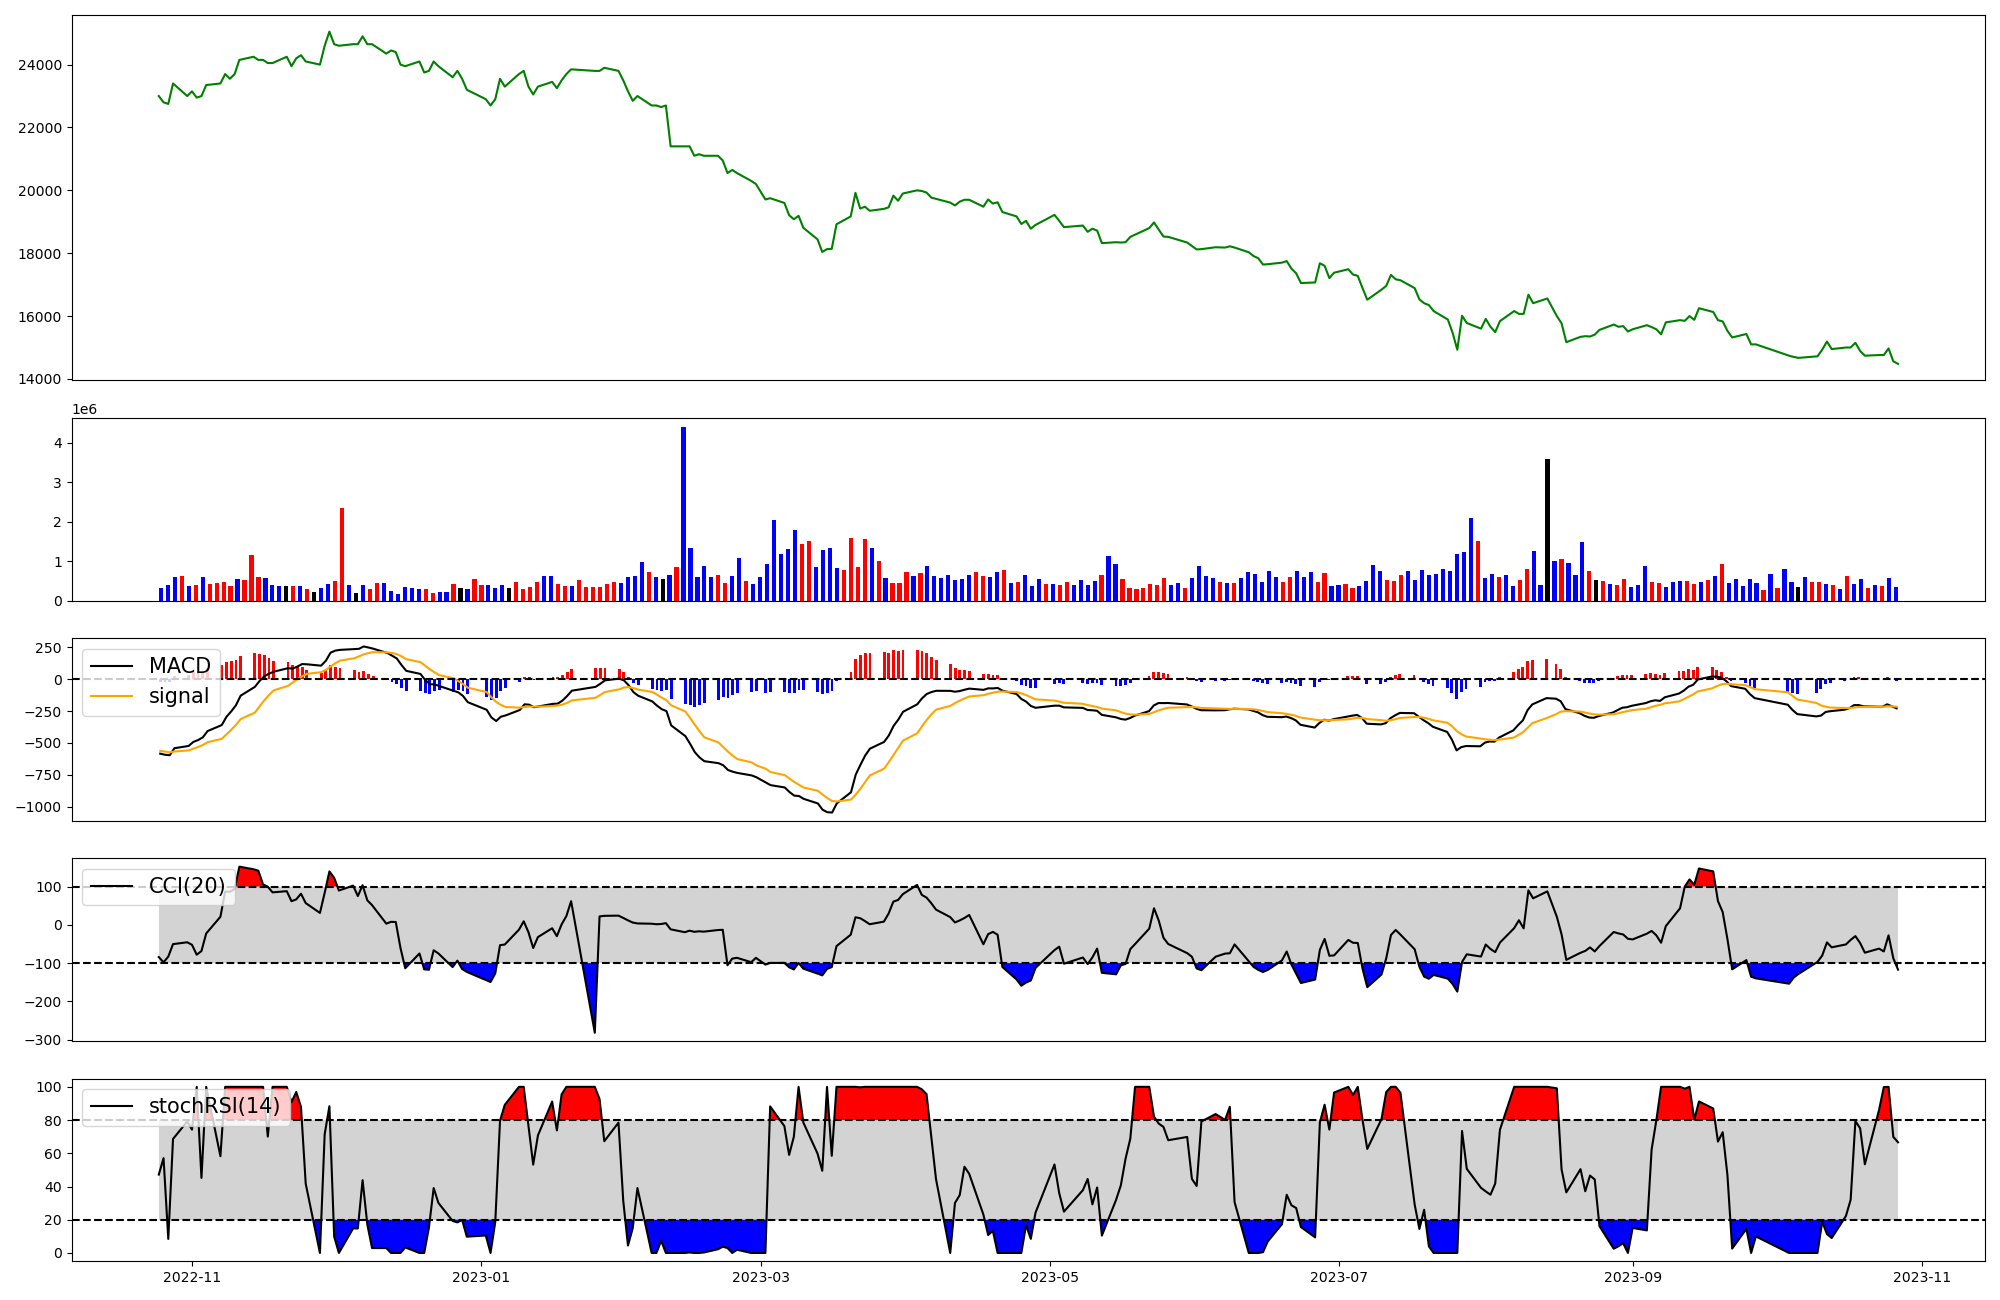
Task: Click the 2023-11 date tick label
Action: (1922, 1277)
